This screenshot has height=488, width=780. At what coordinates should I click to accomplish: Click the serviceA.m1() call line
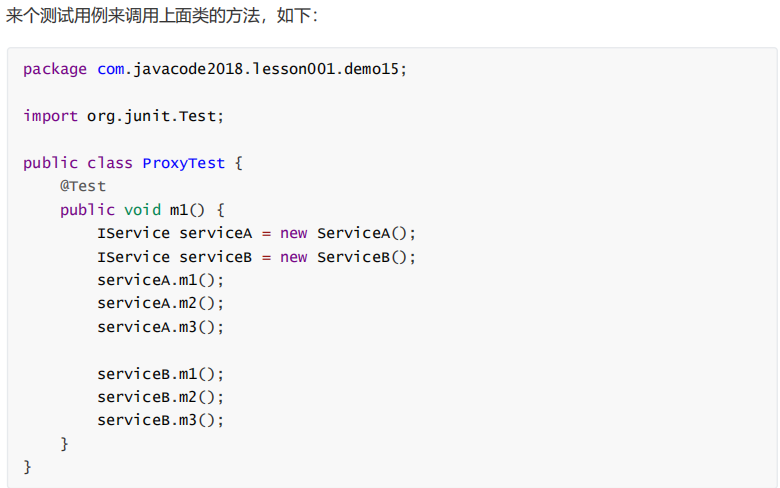pos(161,280)
